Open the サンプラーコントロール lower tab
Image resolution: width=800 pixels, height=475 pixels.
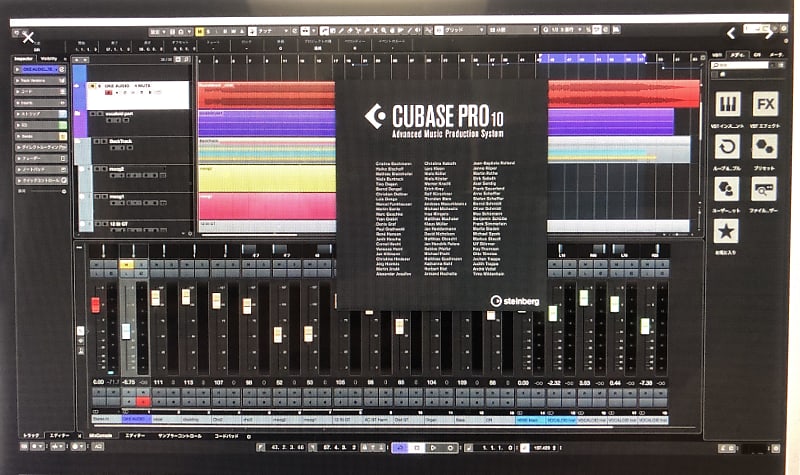tap(180, 436)
